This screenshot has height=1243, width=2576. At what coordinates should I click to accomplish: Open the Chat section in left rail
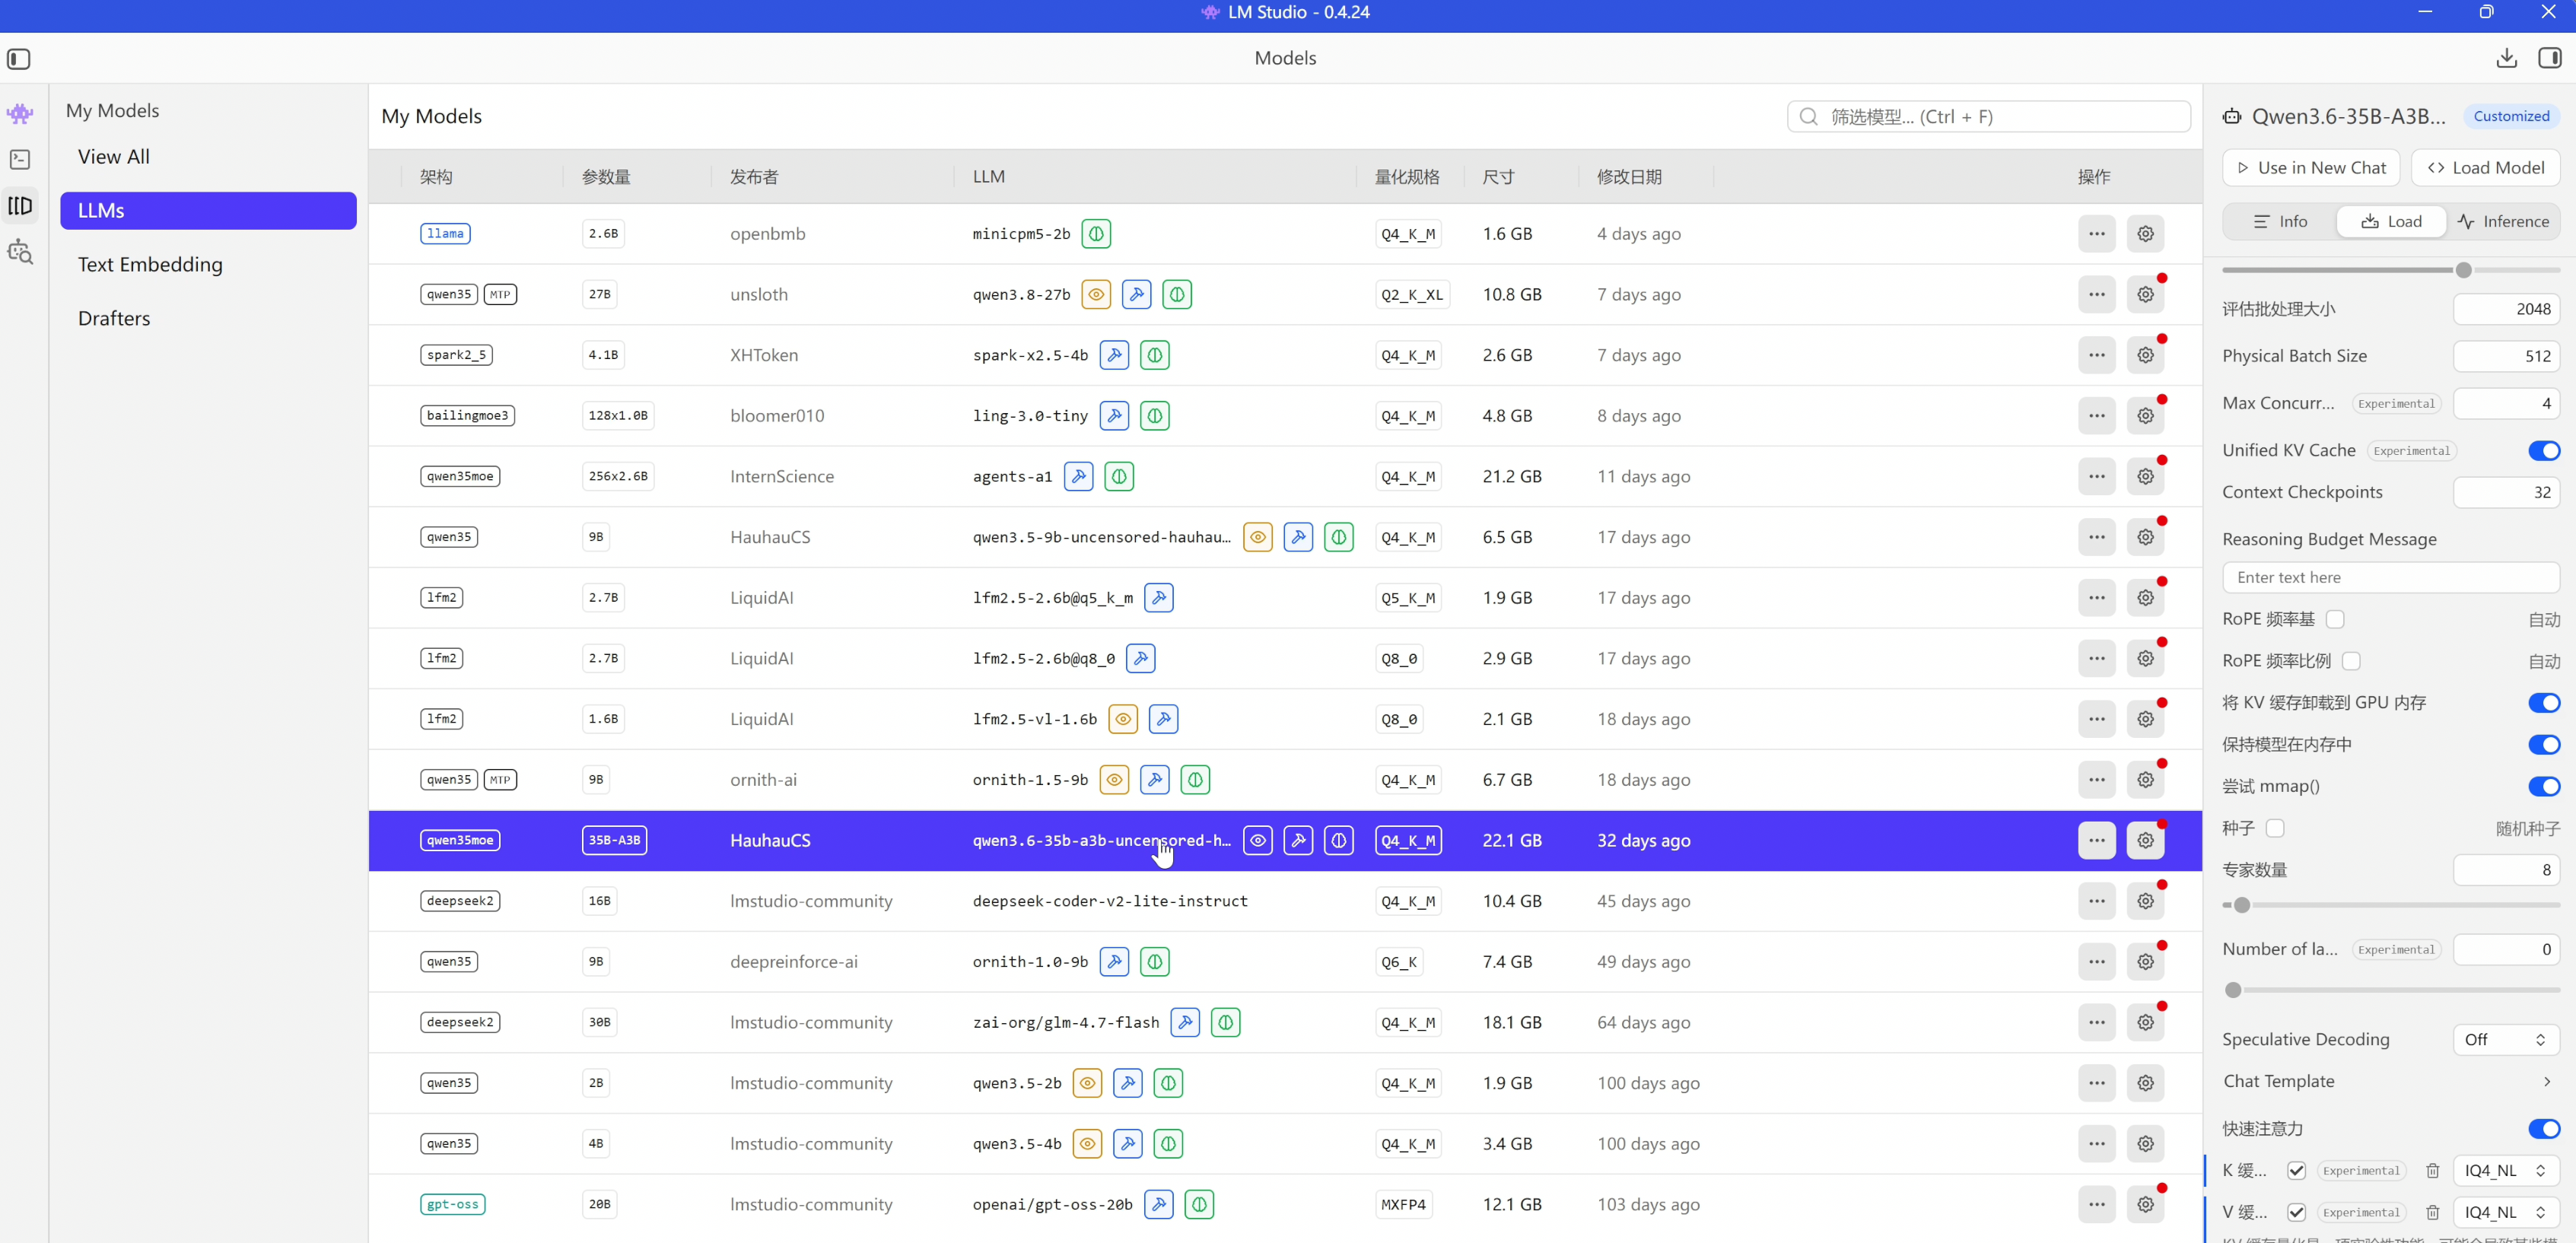click(x=20, y=113)
